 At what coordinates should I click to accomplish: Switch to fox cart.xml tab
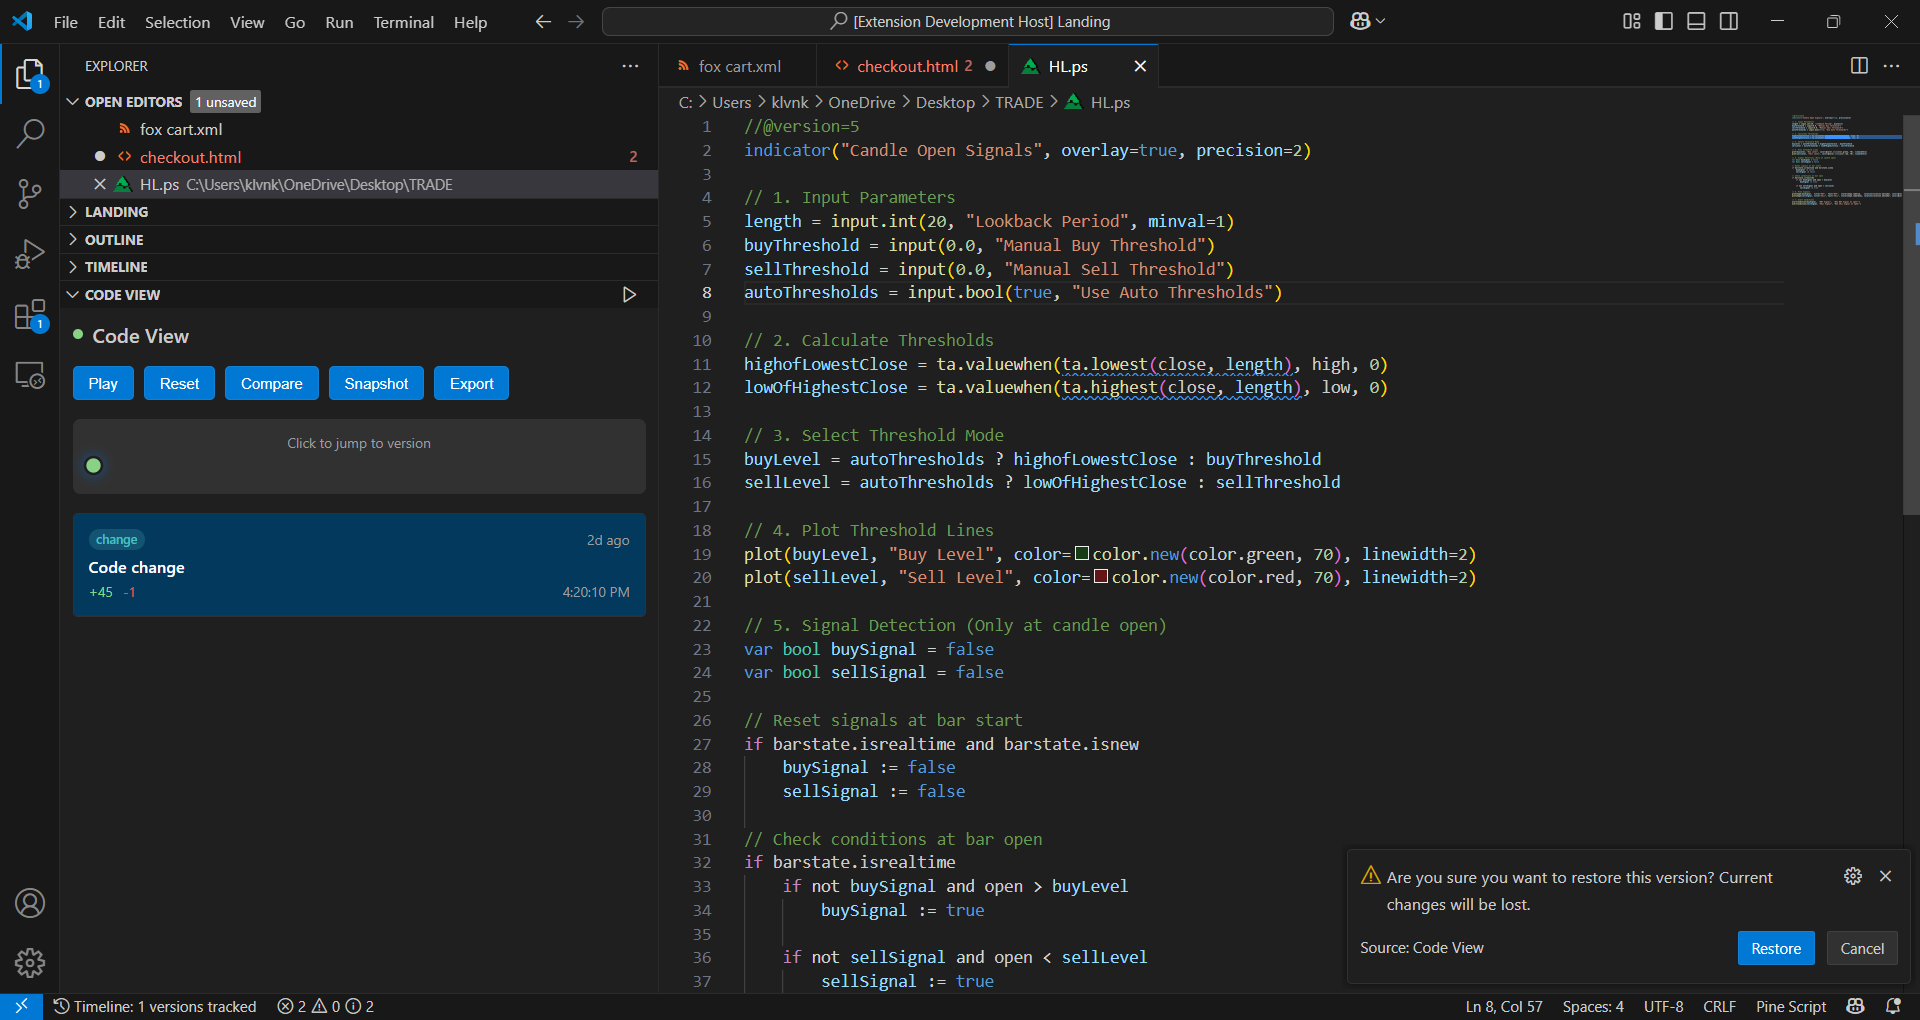(738, 66)
